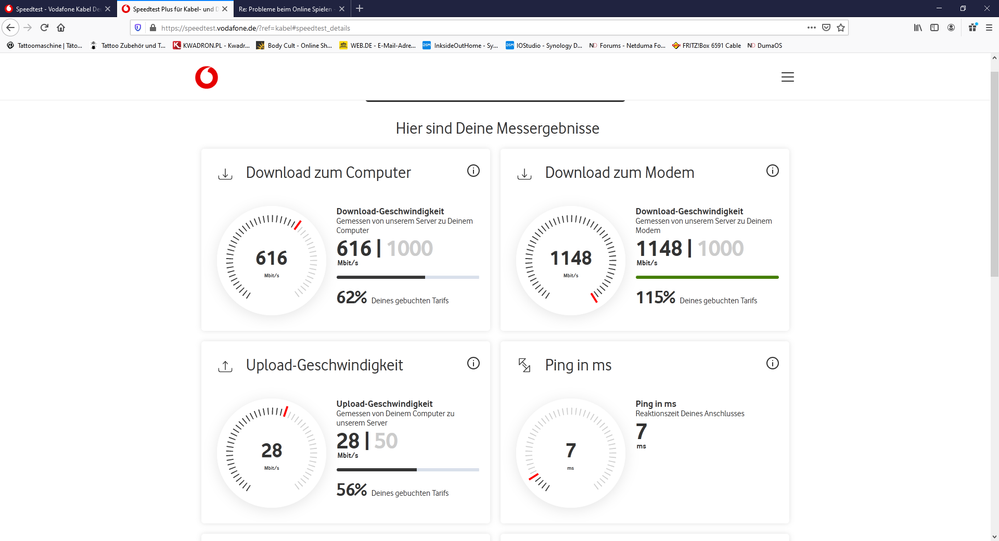Image resolution: width=999 pixels, height=541 pixels.
Task: Click the Vodafone logo
Action: (x=206, y=78)
